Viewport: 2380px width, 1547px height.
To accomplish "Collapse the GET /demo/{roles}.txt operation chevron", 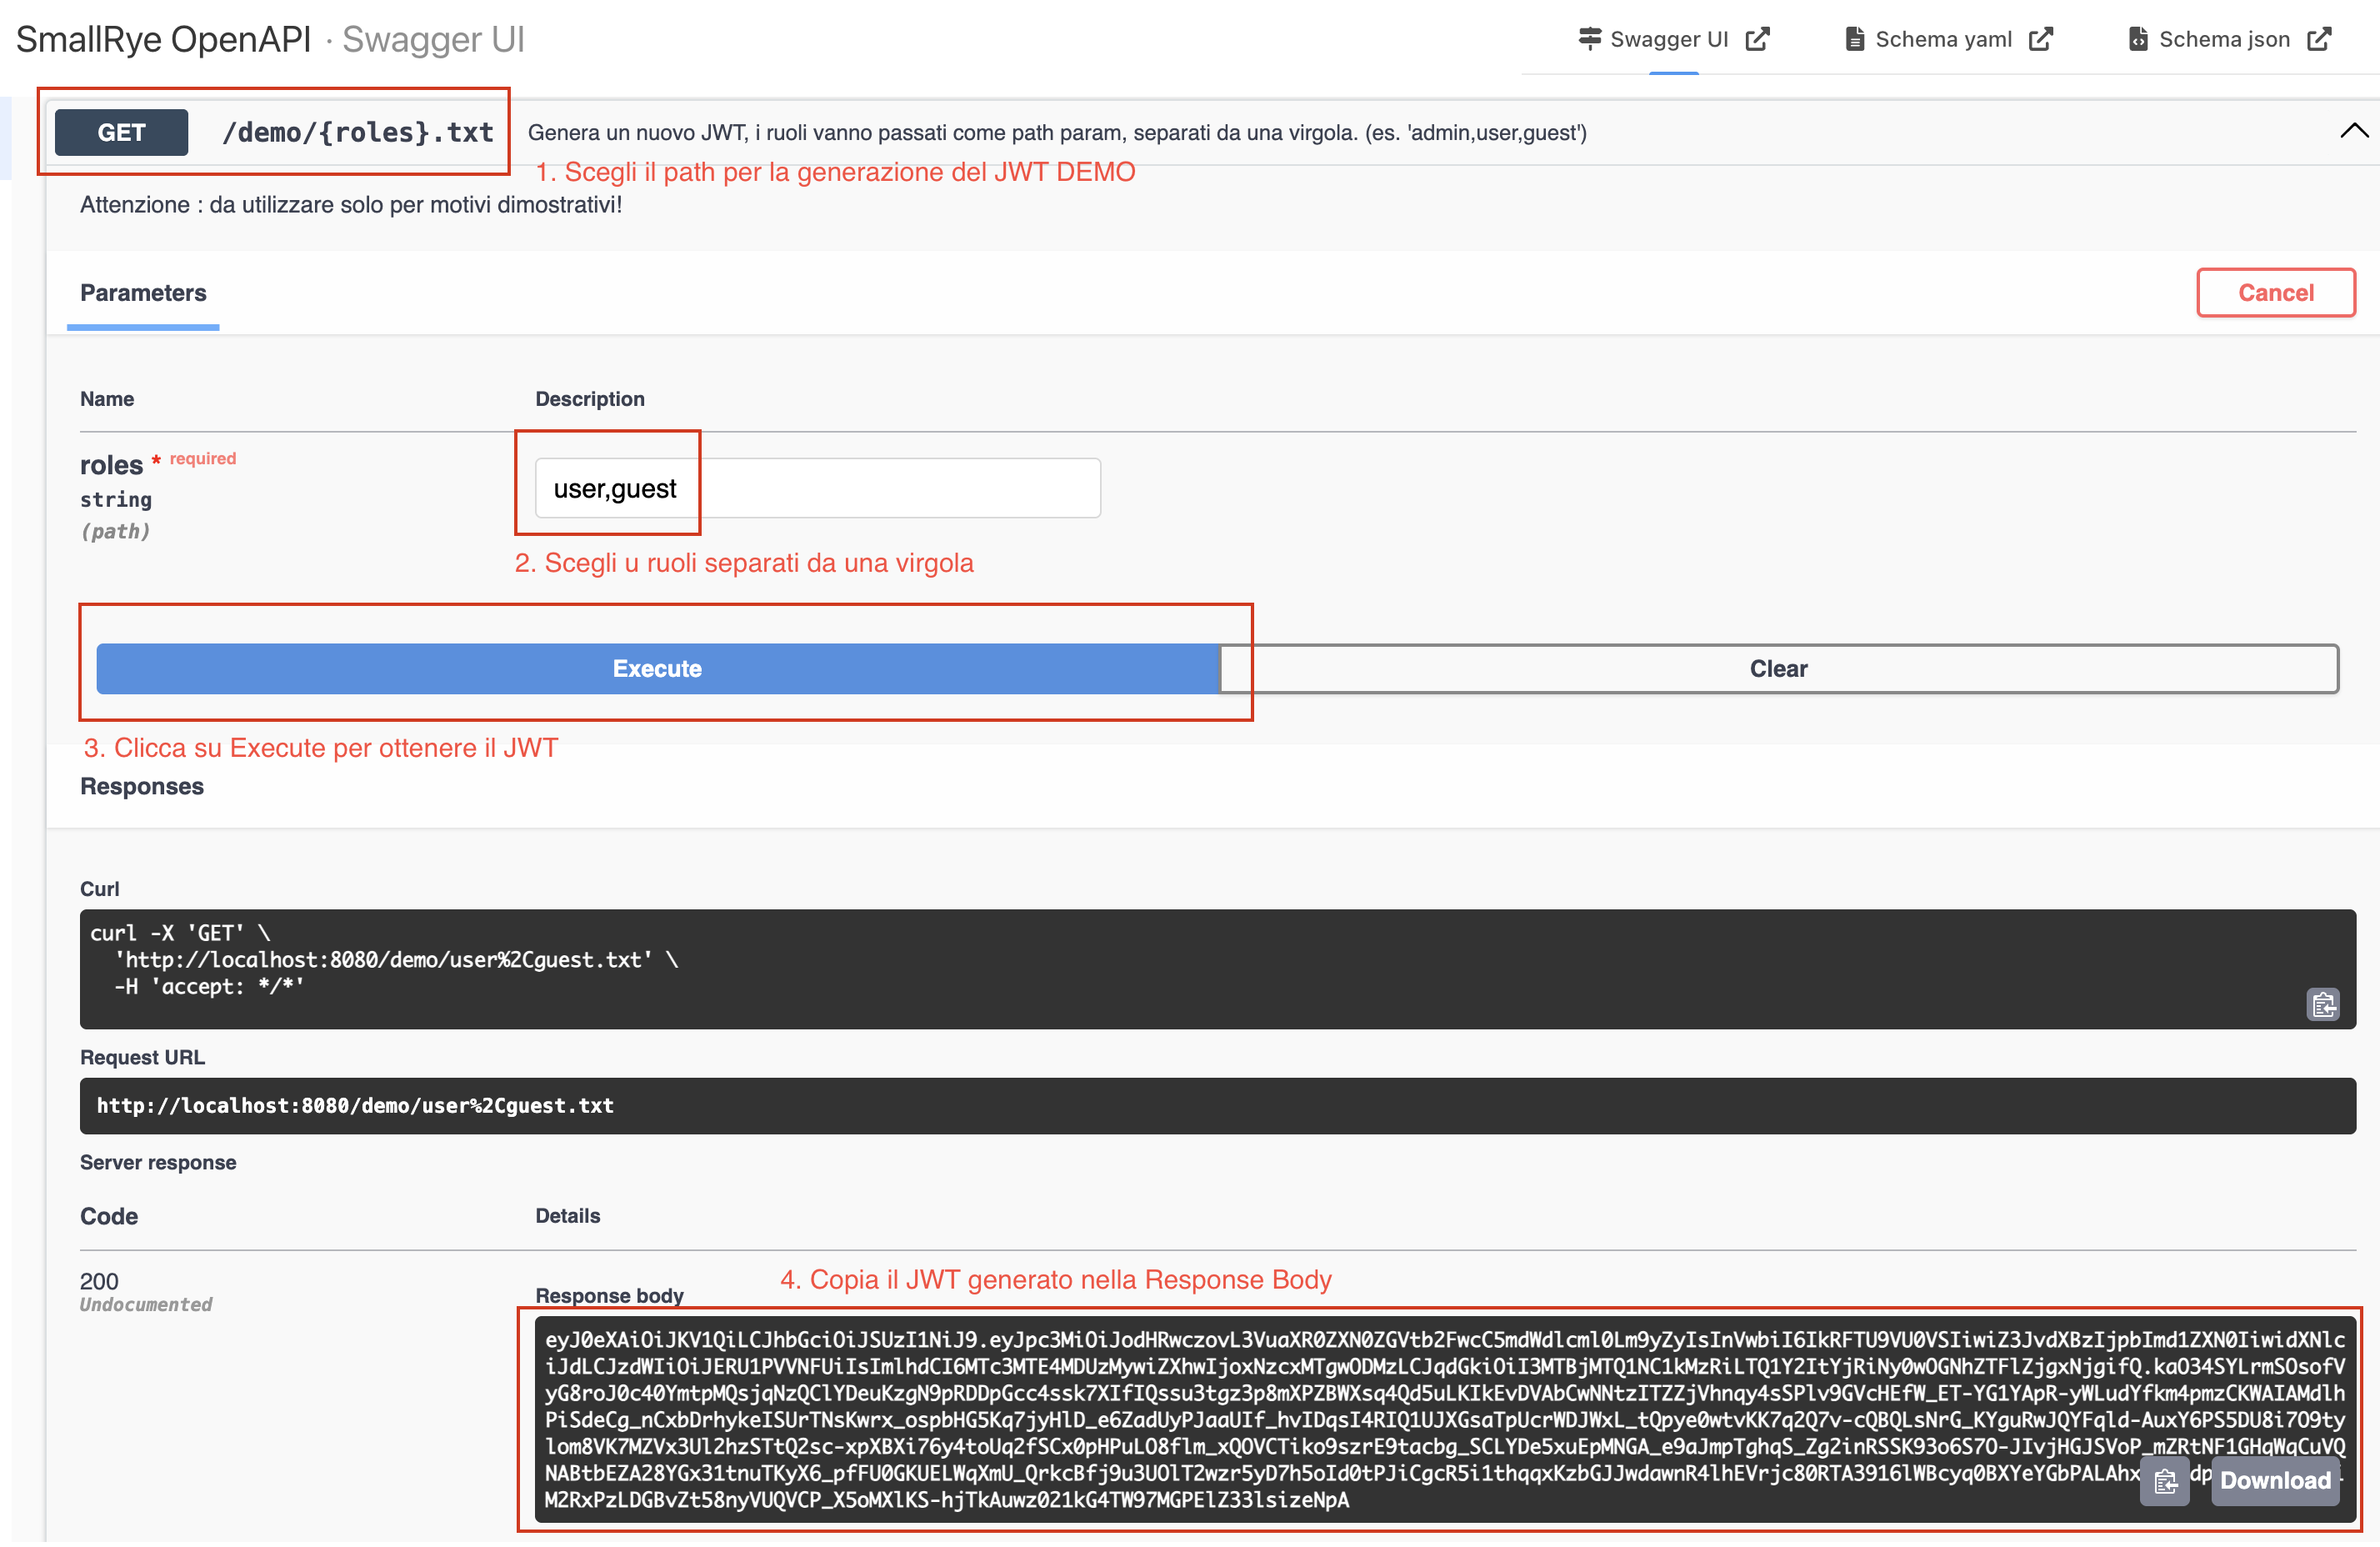I will tap(2353, 131).
